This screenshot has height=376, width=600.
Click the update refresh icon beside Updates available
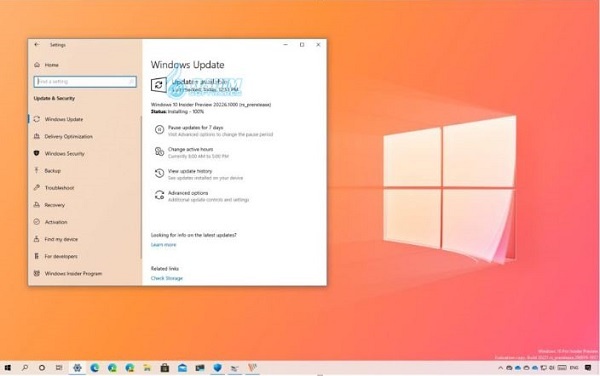[158, 85]
